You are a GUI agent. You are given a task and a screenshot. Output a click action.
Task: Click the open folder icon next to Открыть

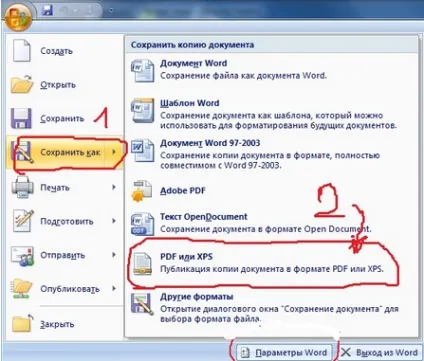tap(22, 84)
